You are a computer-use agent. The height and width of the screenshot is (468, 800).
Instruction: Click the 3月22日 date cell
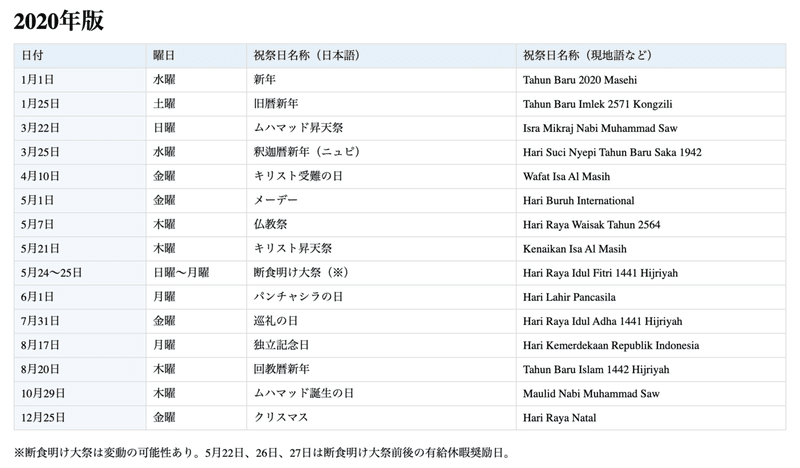point(80,128)
